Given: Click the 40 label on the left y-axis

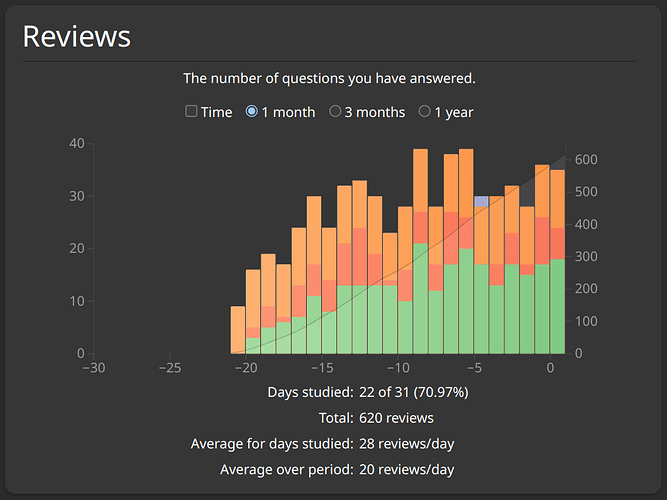Looking at the screenshot, I should coord(75,143).
